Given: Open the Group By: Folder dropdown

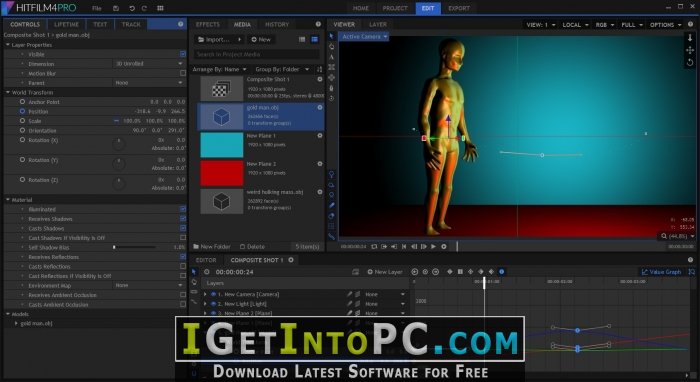Looking at the screenshot, I should click(282, 69).
